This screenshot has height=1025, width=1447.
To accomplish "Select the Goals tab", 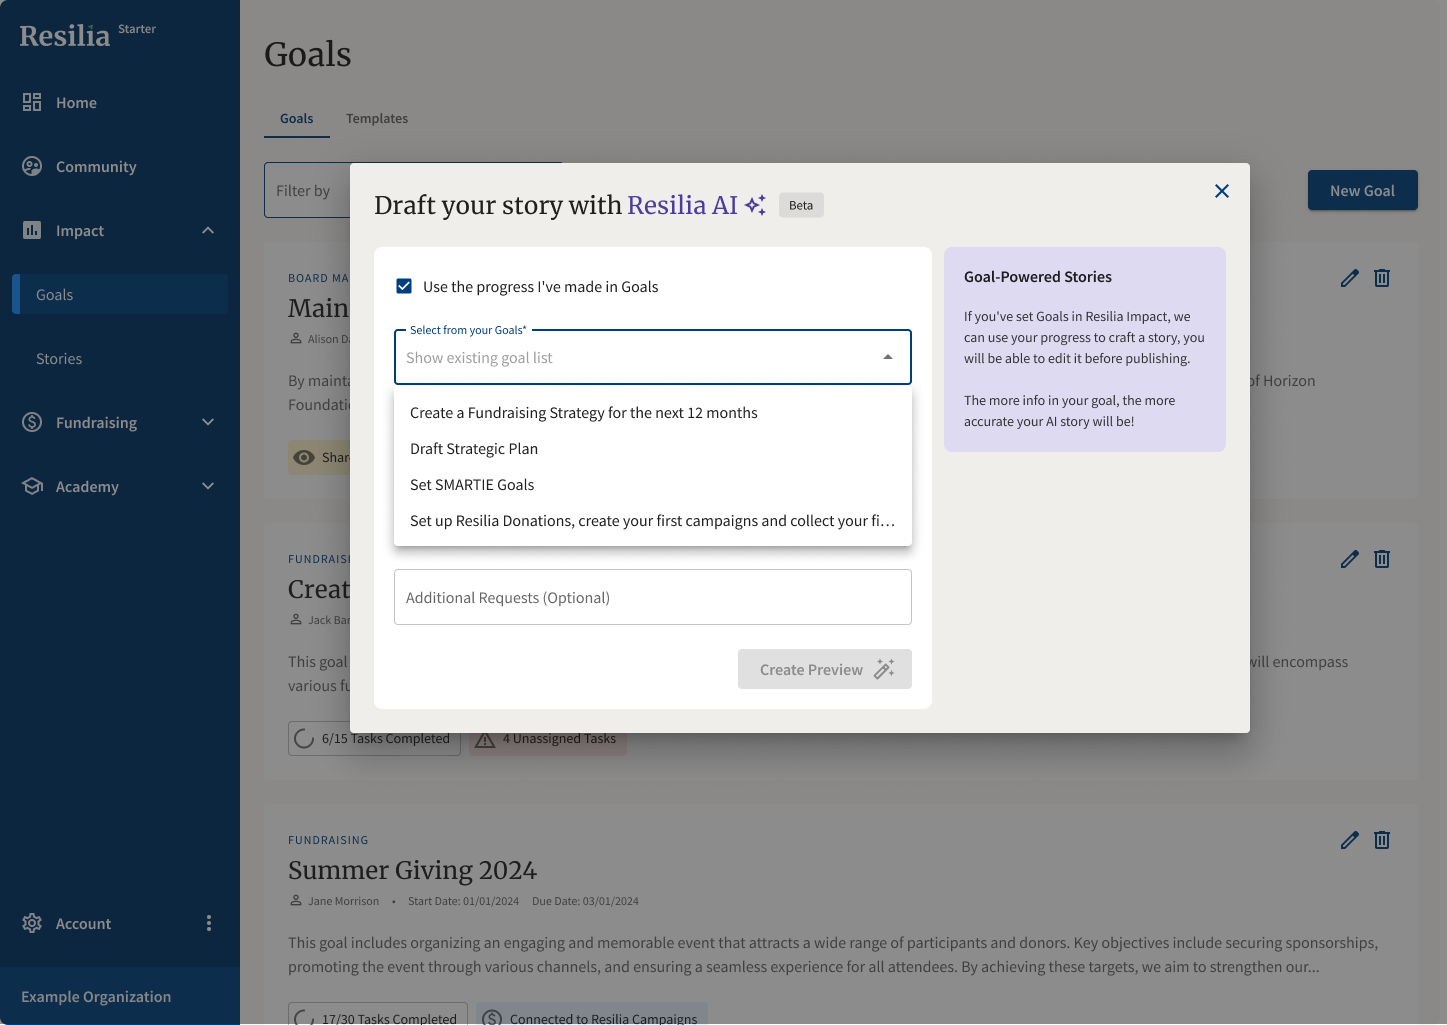I will coord(297,118).
